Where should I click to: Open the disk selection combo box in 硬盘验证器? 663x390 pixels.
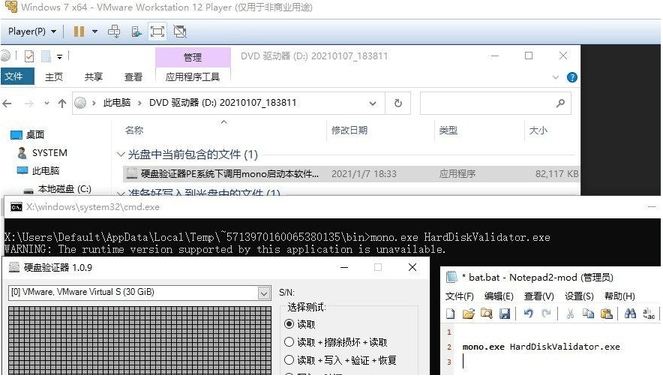coord(264,293)
